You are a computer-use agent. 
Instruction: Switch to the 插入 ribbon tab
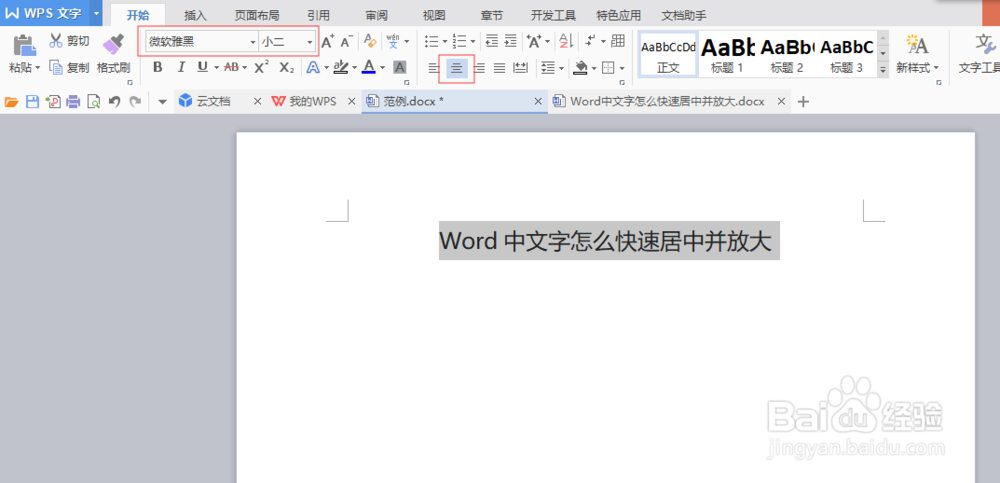click(x=195, y=15)
